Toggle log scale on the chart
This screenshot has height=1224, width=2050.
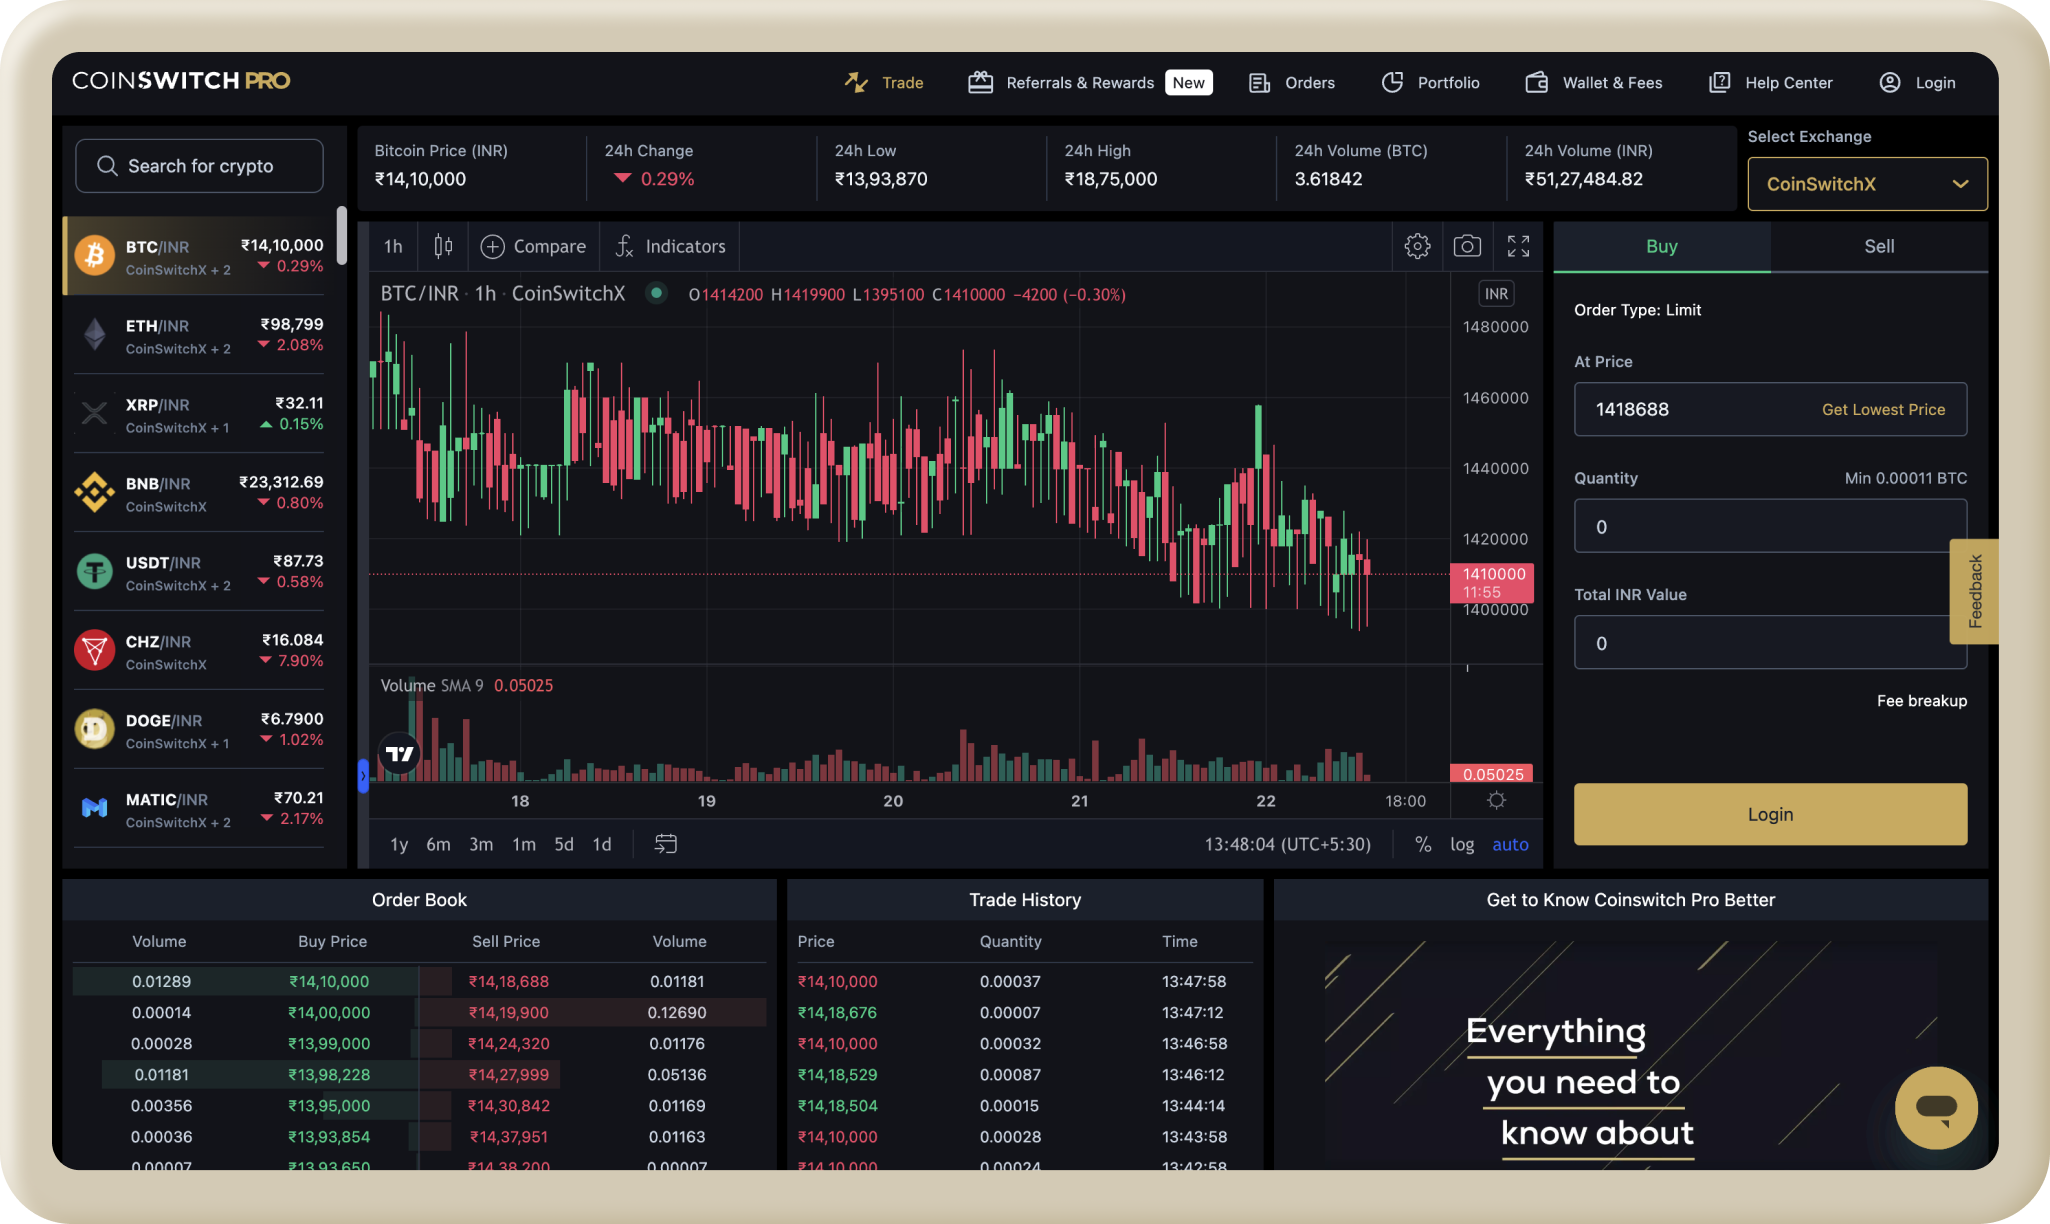(1462, 844)
